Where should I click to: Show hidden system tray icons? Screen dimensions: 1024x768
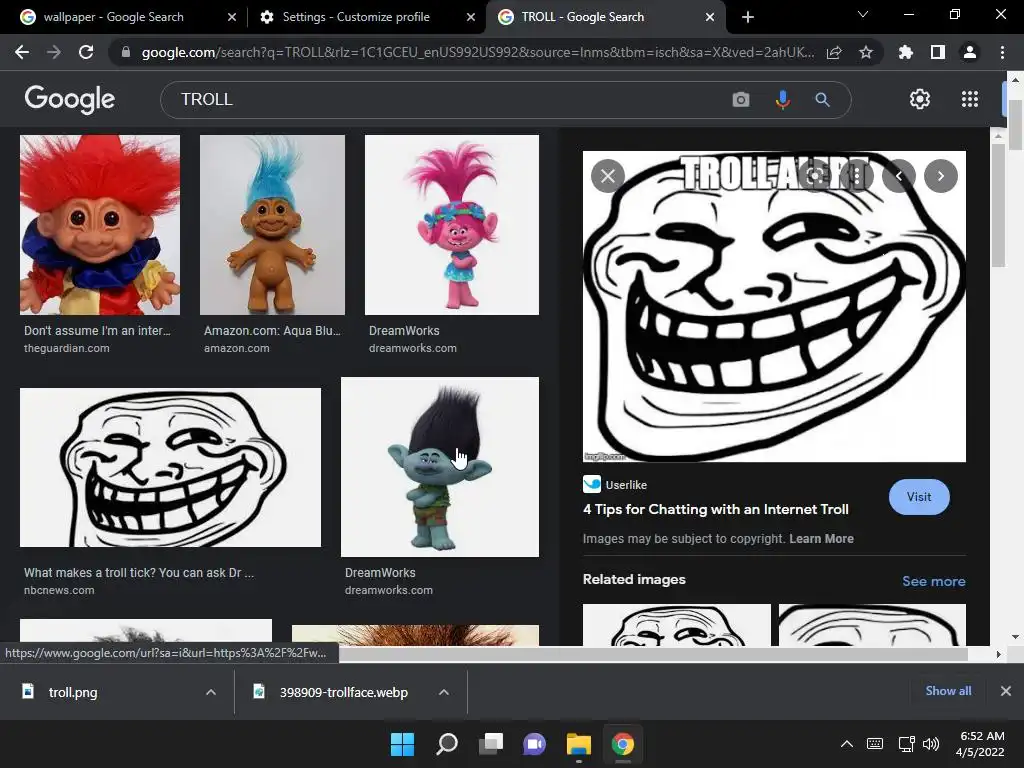point(846,744)
